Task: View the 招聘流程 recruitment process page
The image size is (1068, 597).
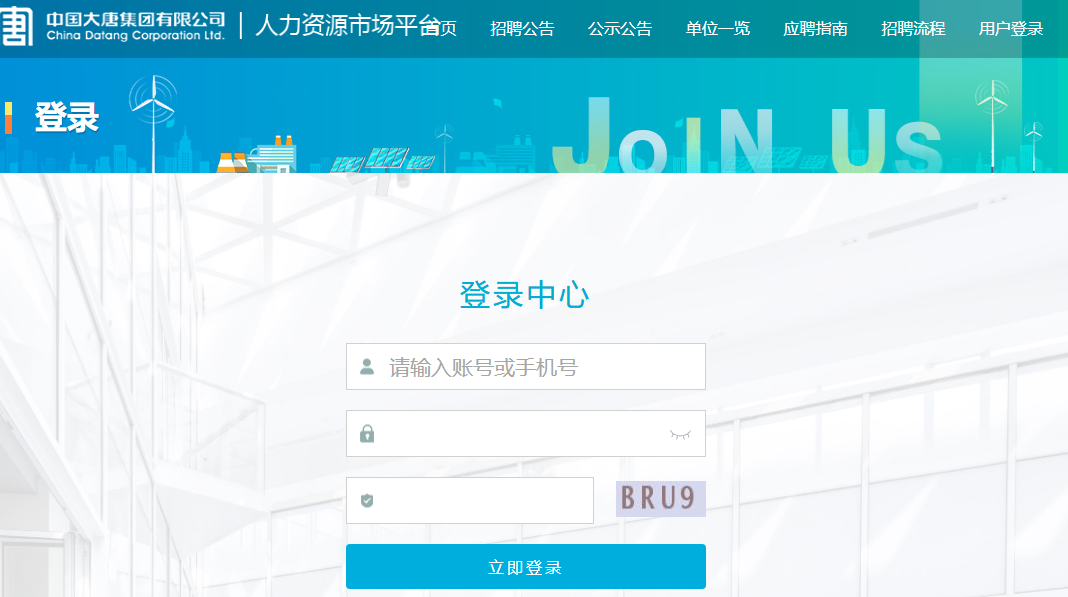Action: point(913,28)
